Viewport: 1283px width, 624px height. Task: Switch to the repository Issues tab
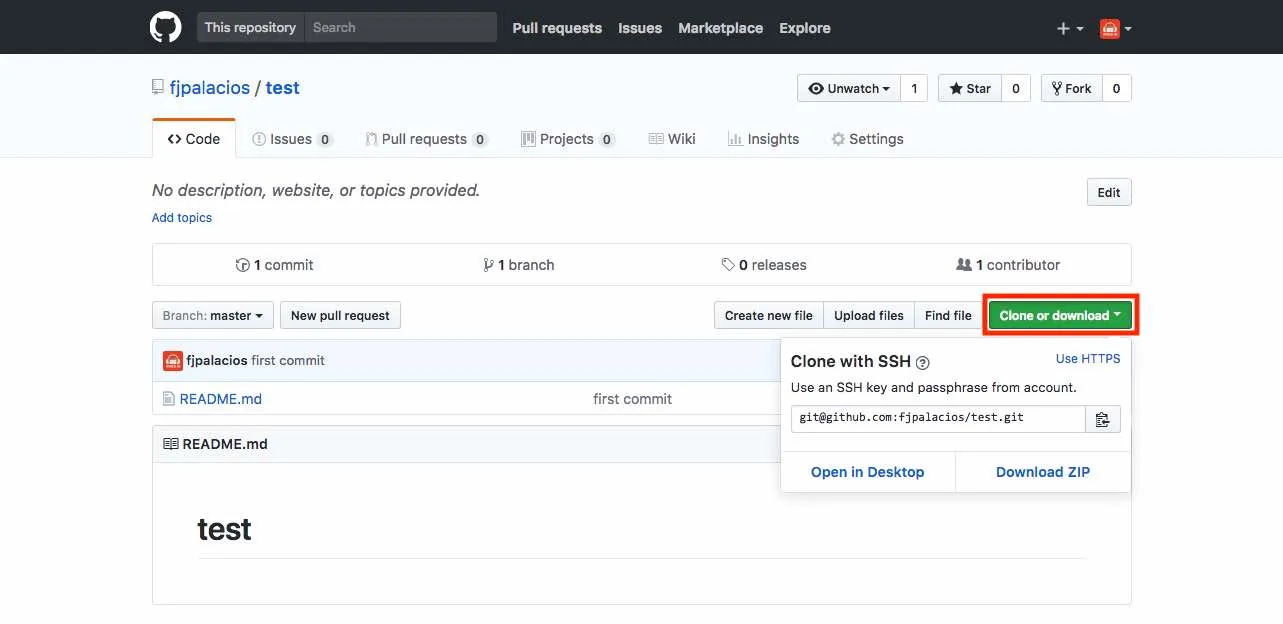292,139
